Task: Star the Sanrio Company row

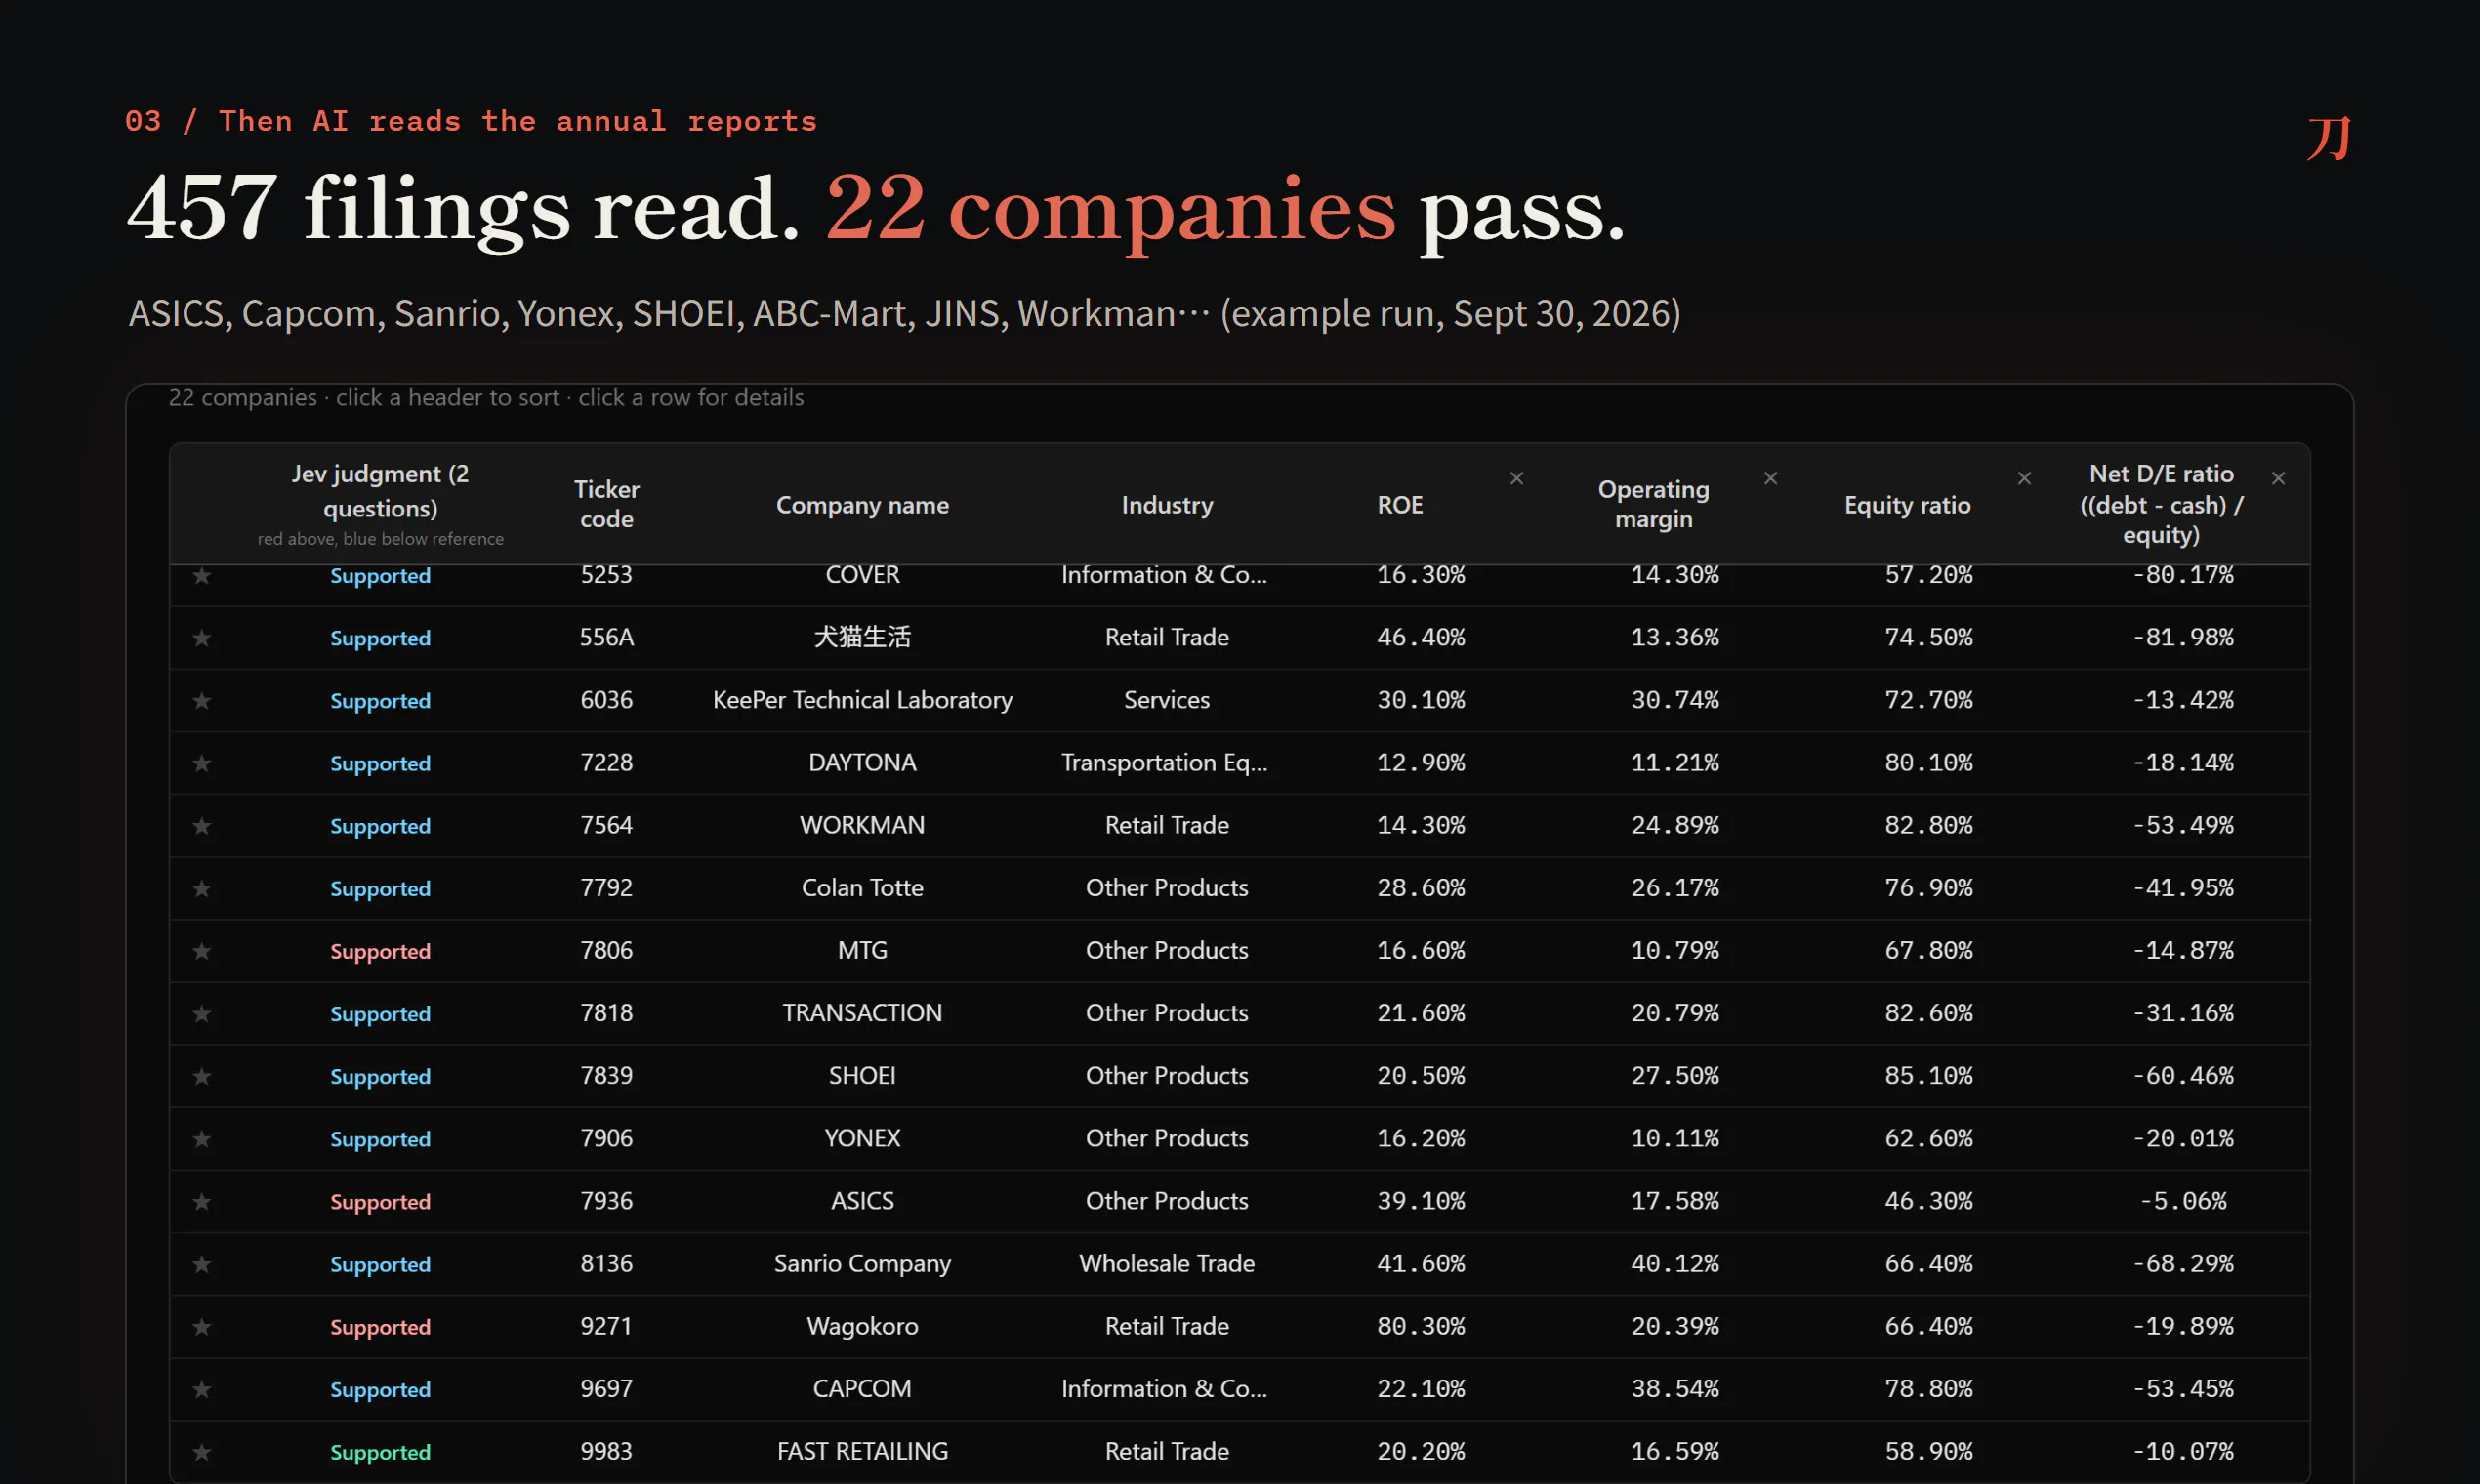Action: tap(202, 1265)
